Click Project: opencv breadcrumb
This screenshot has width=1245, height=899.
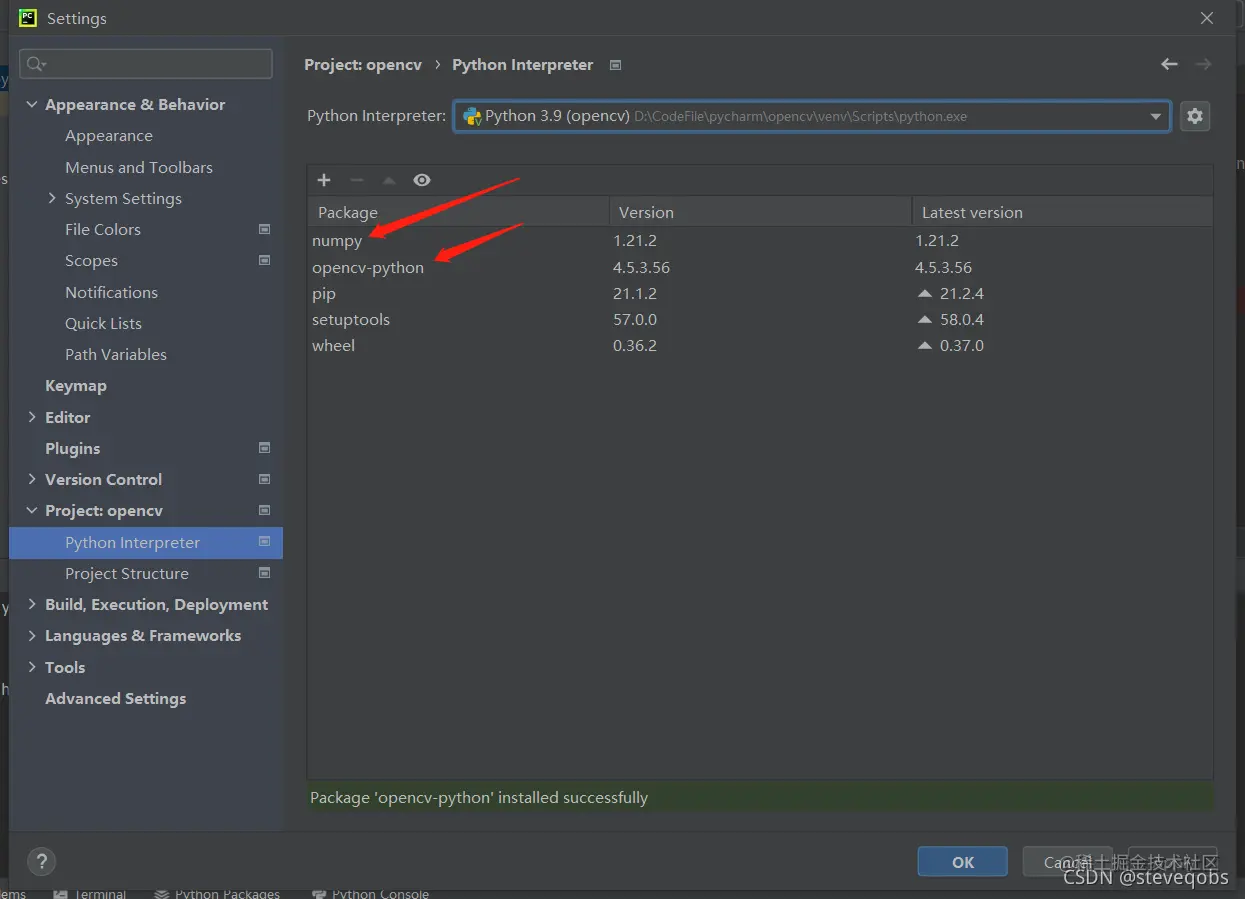[x=363, y=65]
